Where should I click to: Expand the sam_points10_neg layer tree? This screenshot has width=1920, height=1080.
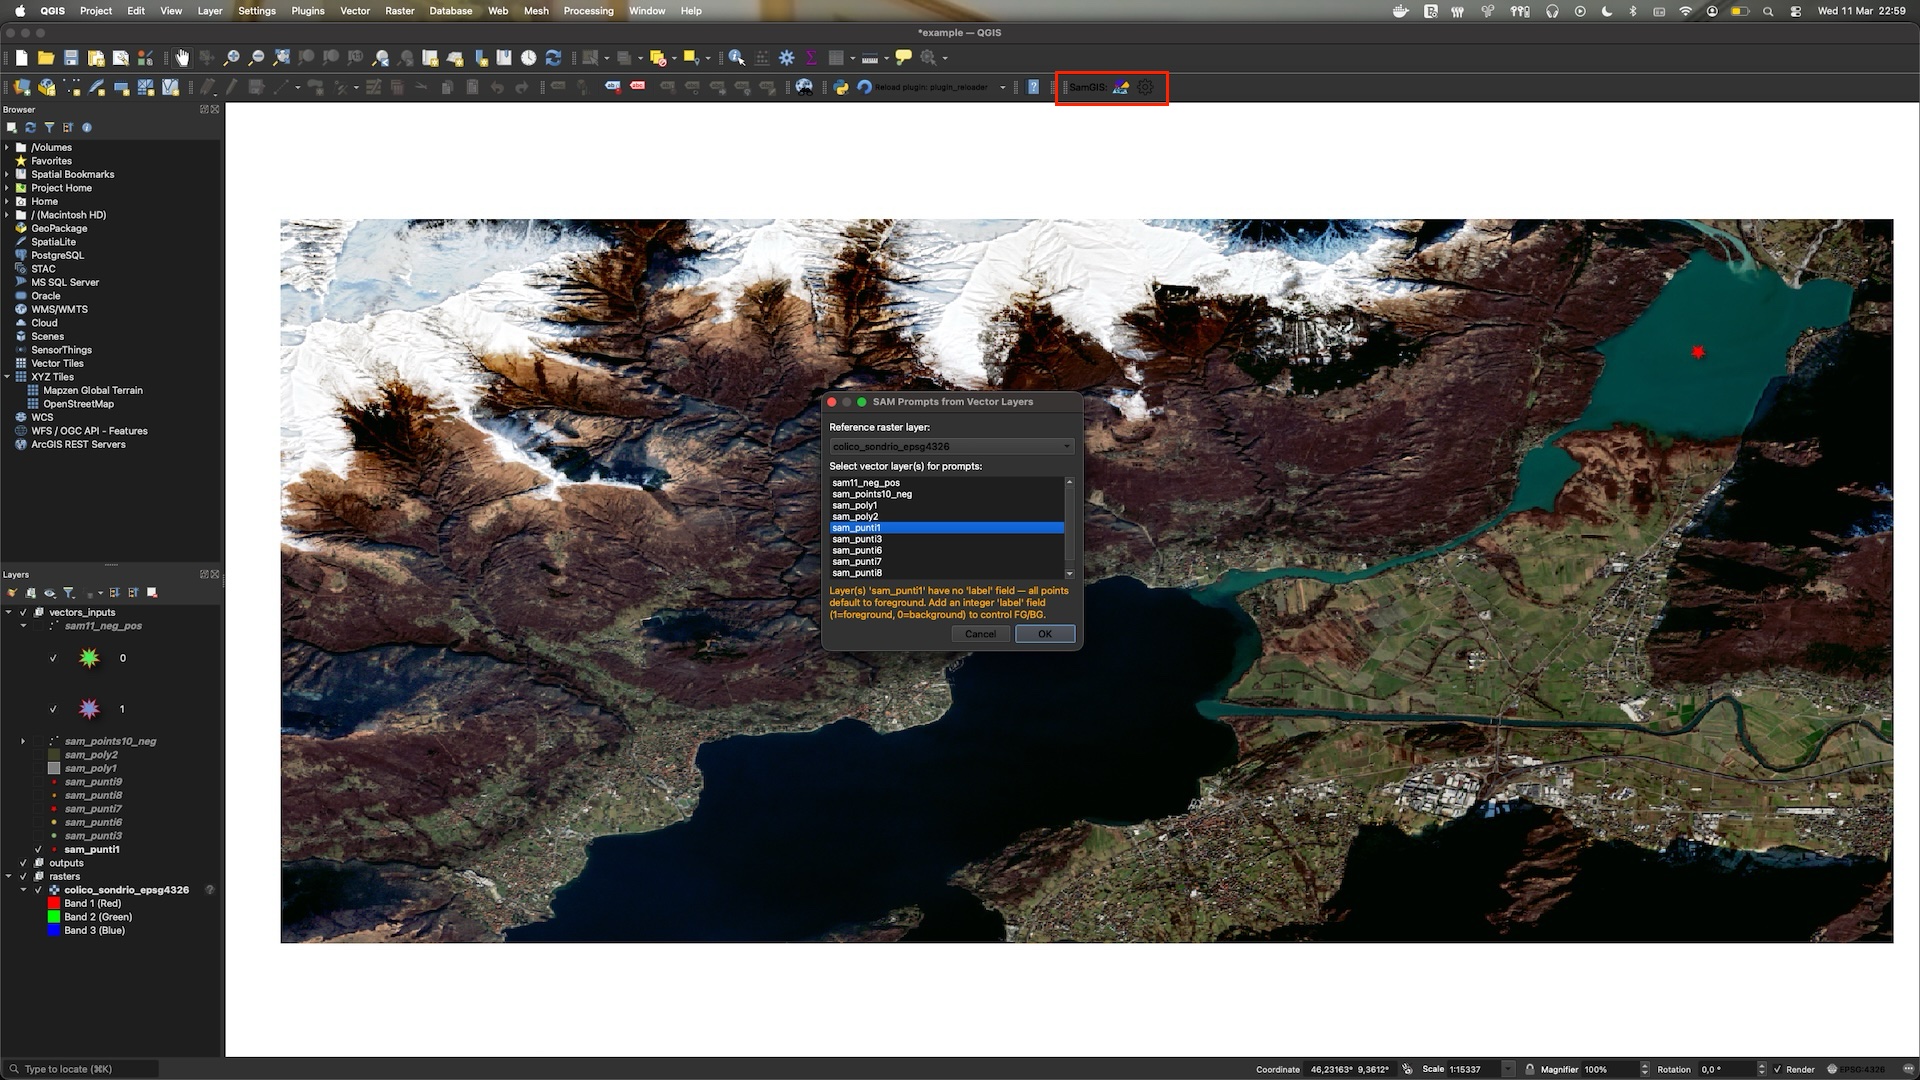(23, 741)
